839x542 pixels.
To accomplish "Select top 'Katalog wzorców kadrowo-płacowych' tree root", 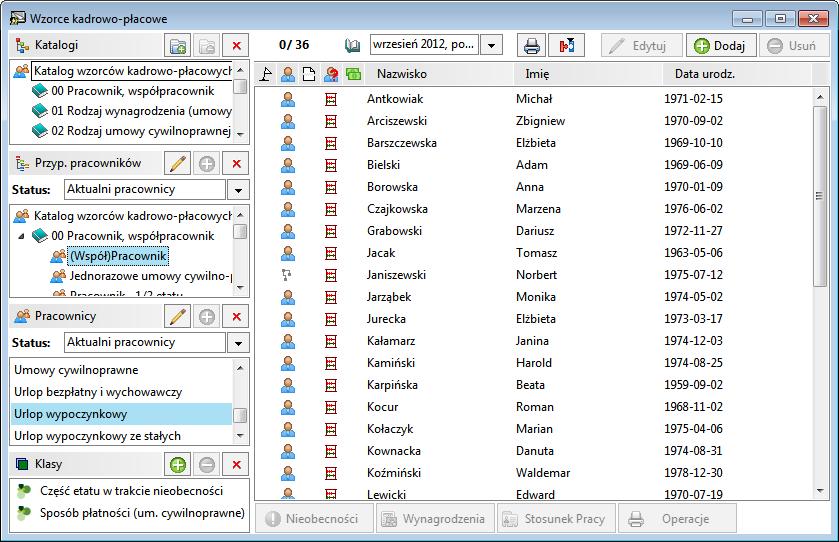I will [x=133, y=71].
